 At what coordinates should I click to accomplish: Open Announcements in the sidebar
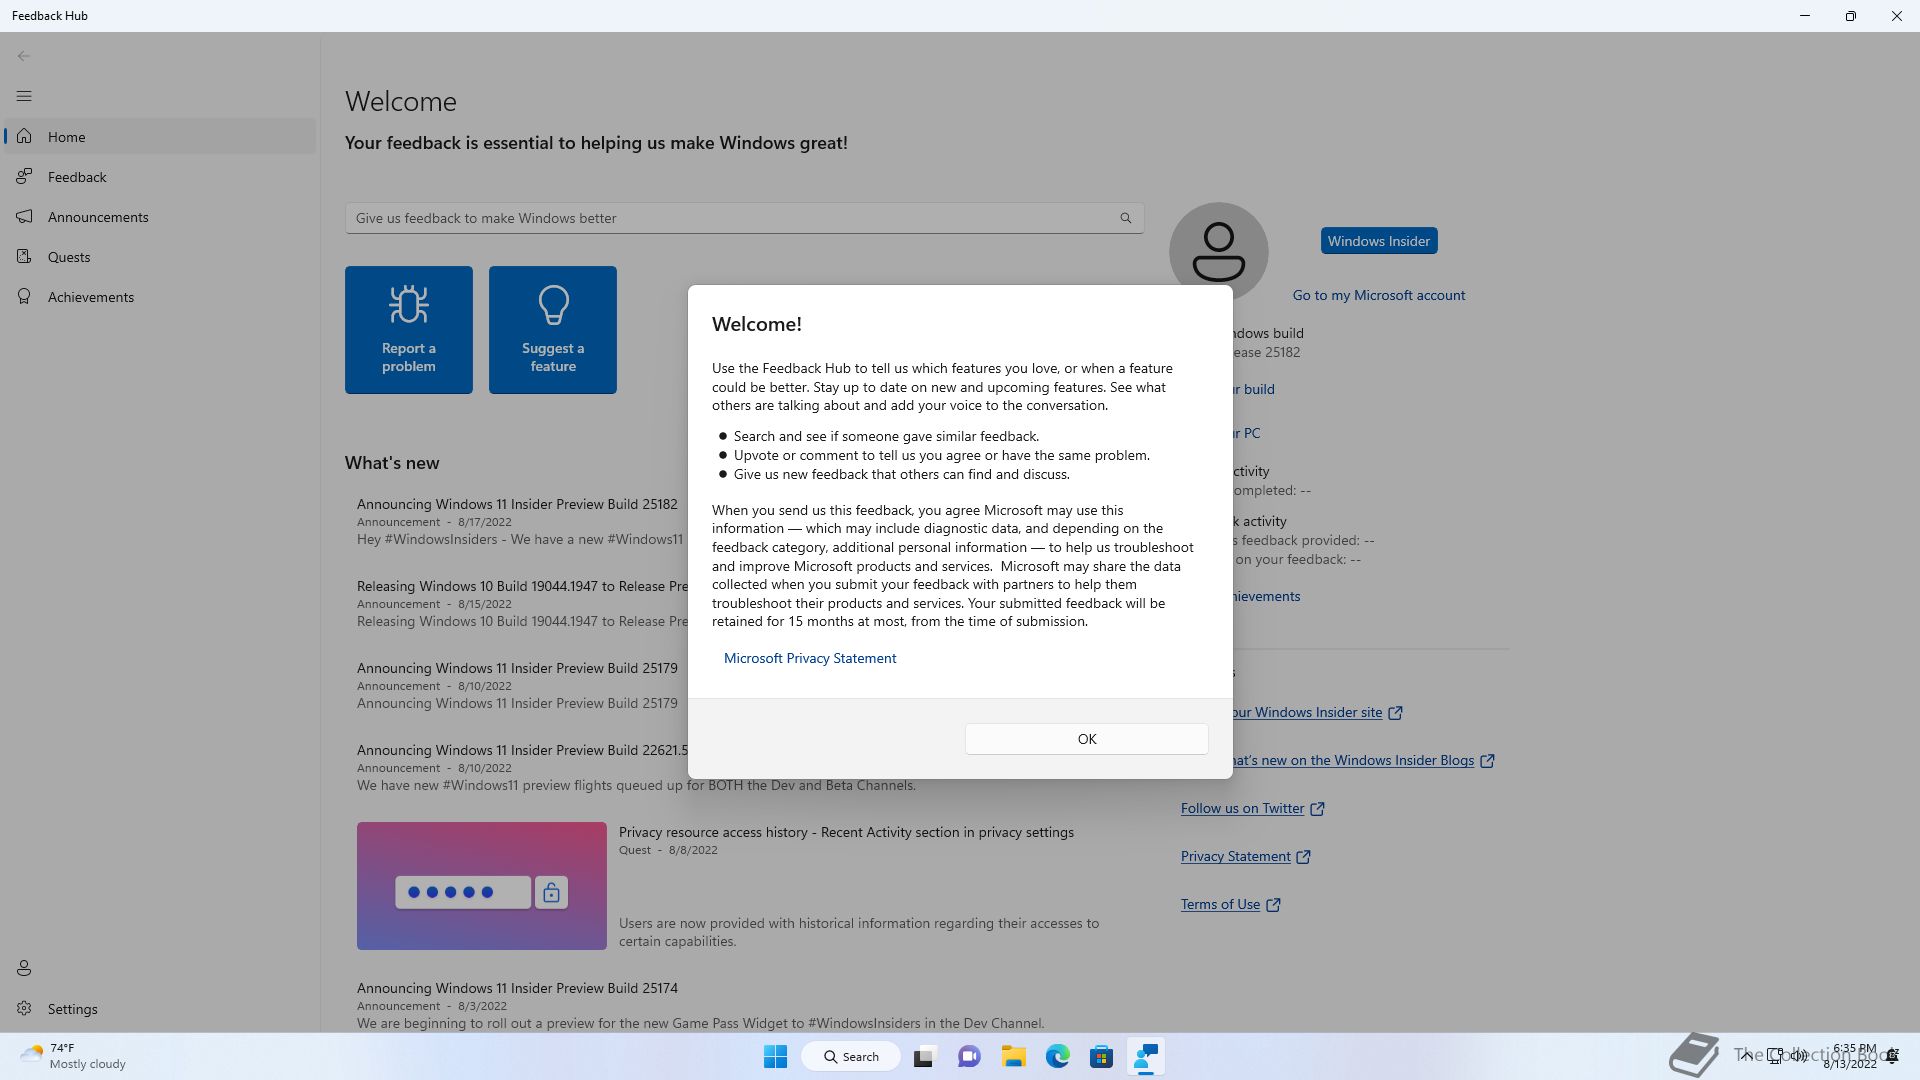pyautogui.click(x=160, y=217)
